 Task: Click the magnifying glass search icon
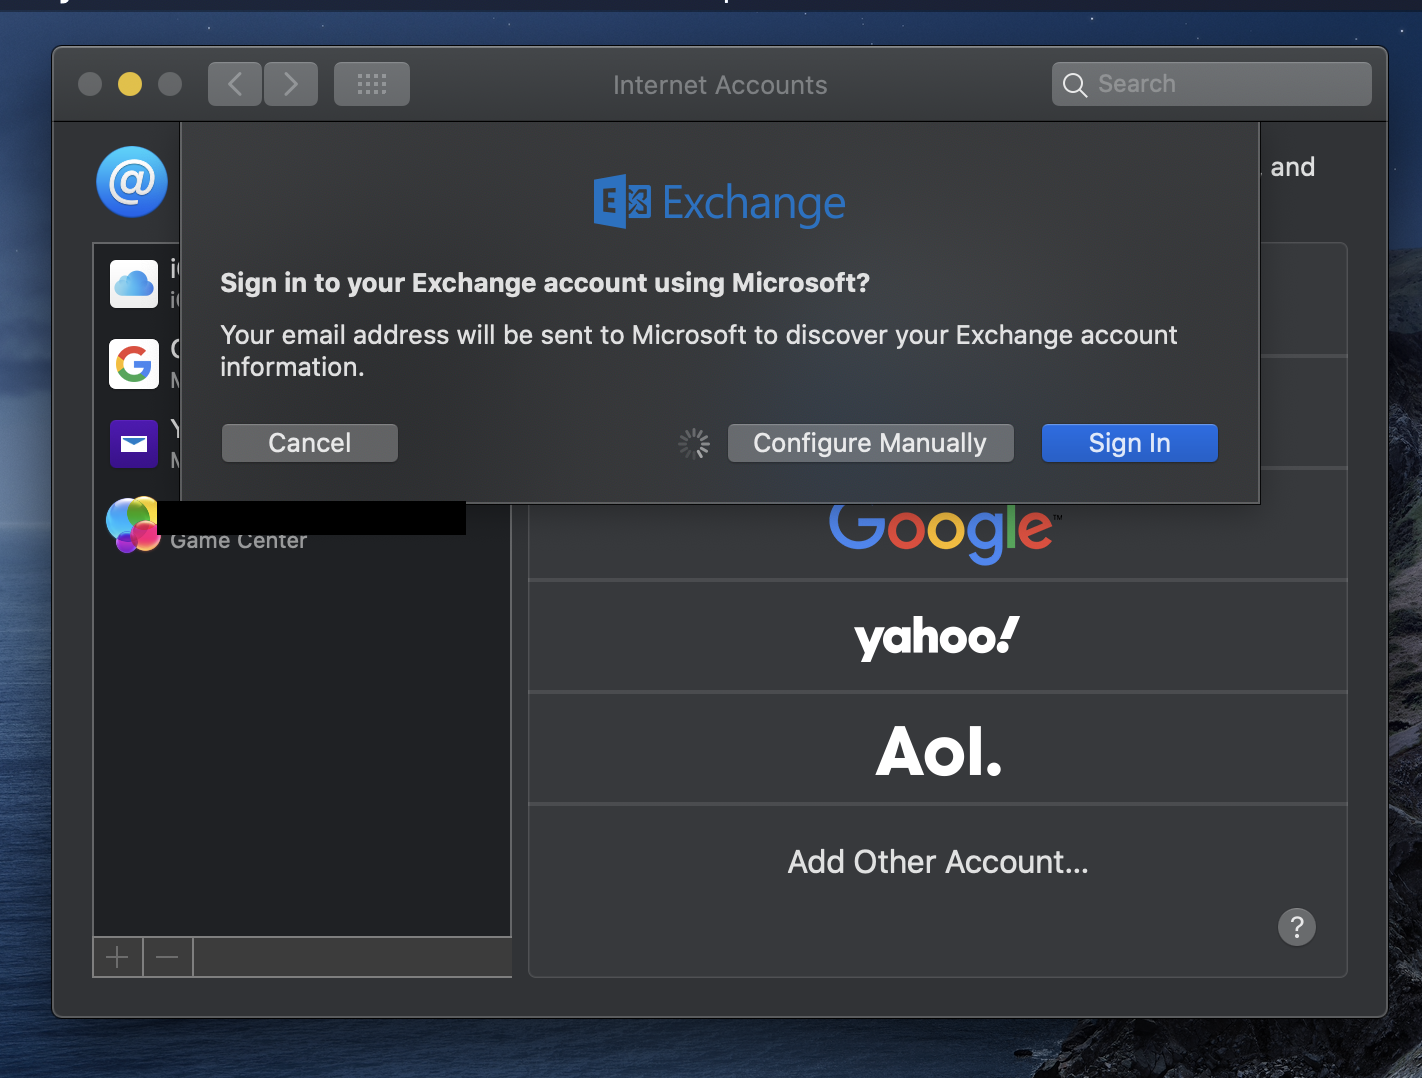1075,85
